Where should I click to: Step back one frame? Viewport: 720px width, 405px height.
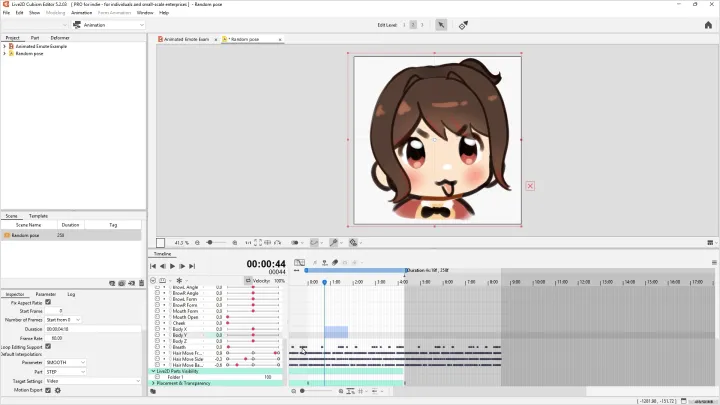163,266
